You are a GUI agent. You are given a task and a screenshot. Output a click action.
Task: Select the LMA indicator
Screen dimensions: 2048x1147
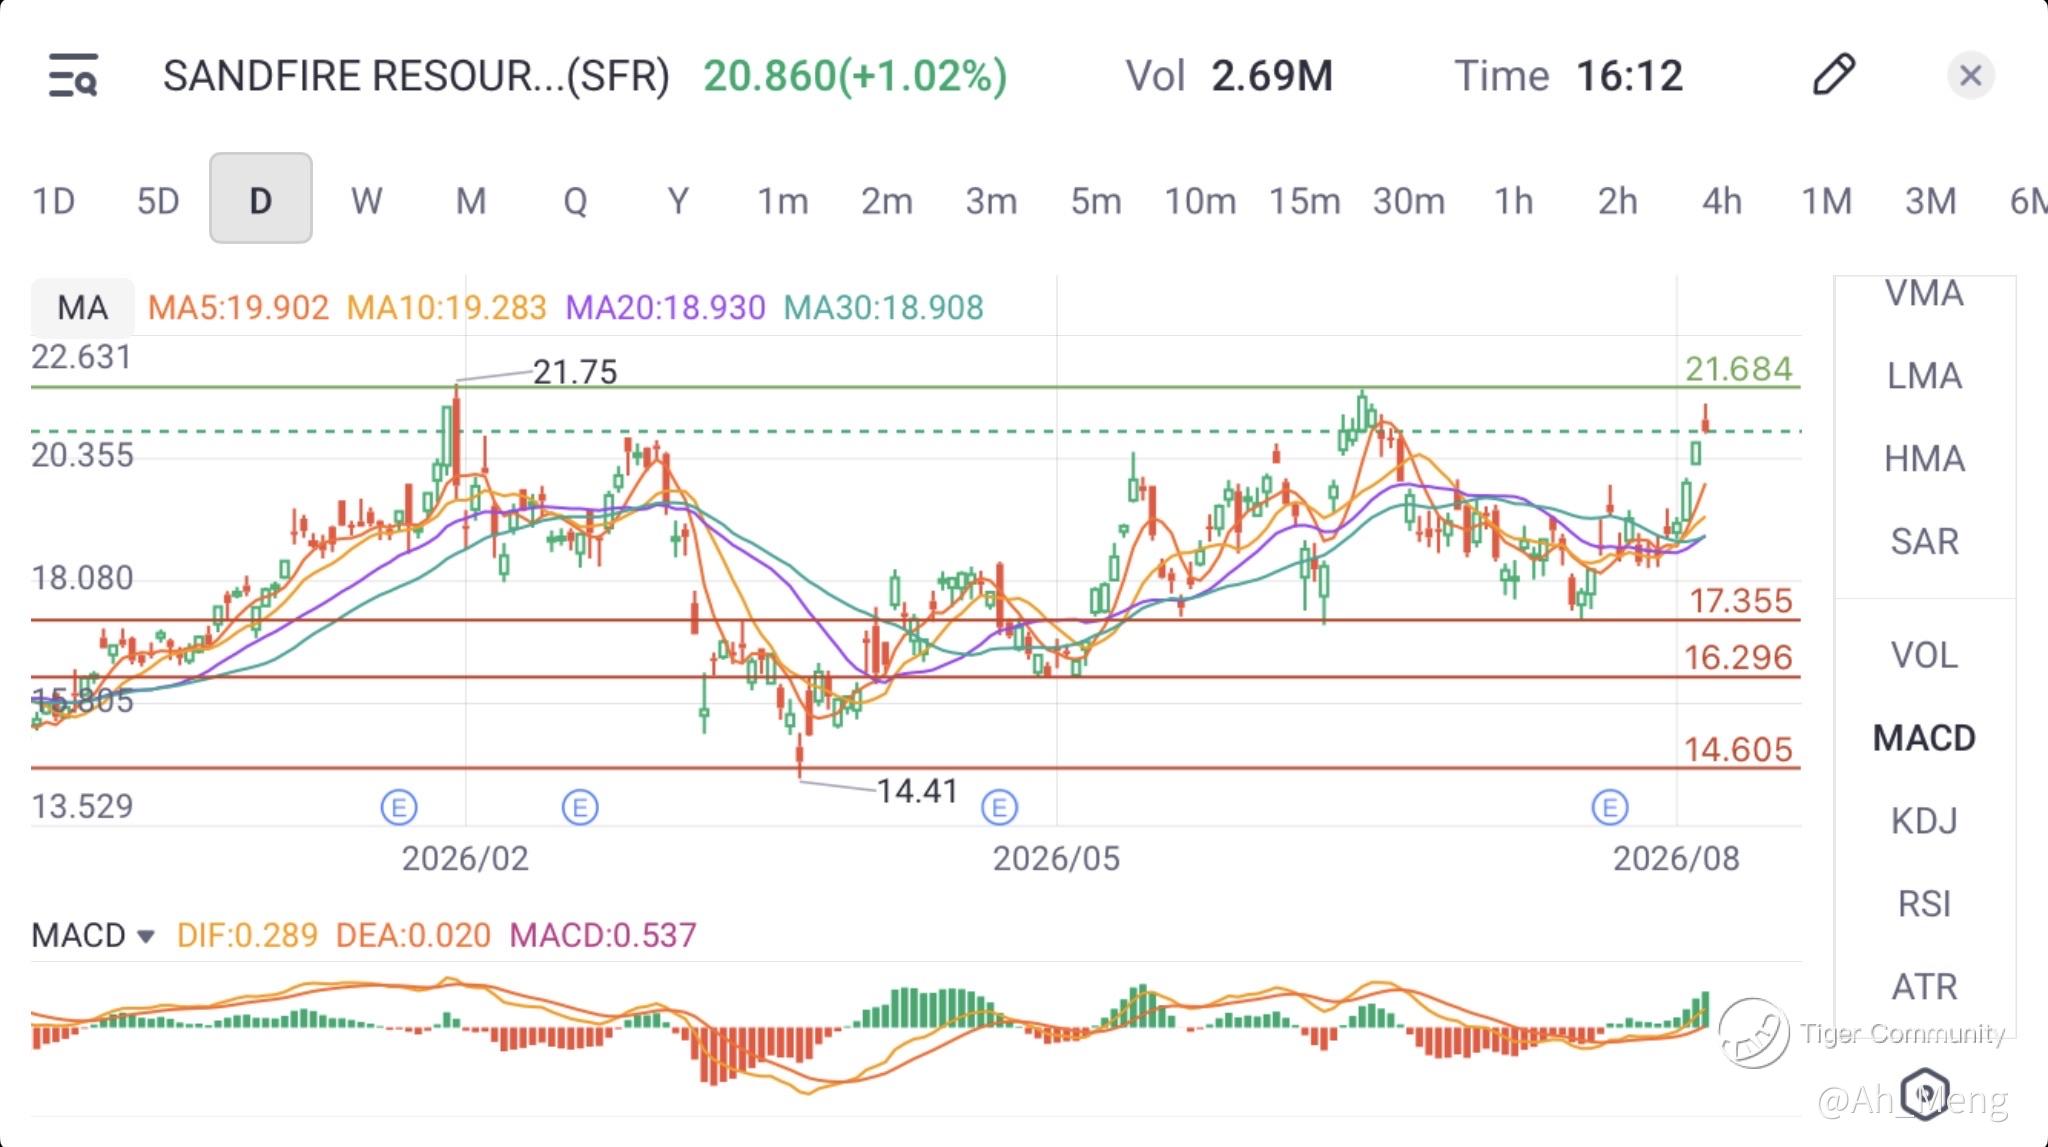pos(1924,376)
